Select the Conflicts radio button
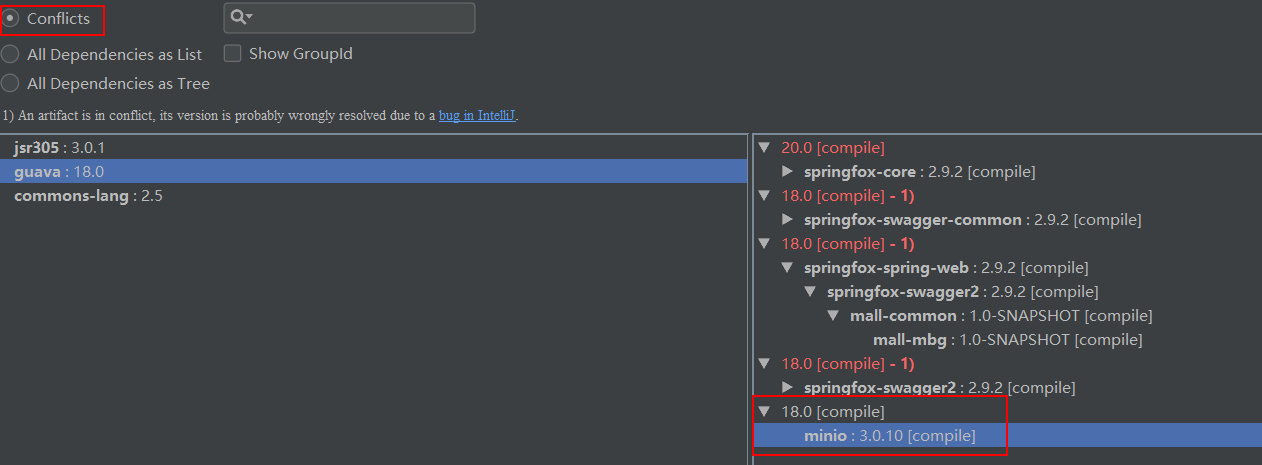Image resolution: width=1262 pixels, height=465 pixels. click(x=11, y=18)
